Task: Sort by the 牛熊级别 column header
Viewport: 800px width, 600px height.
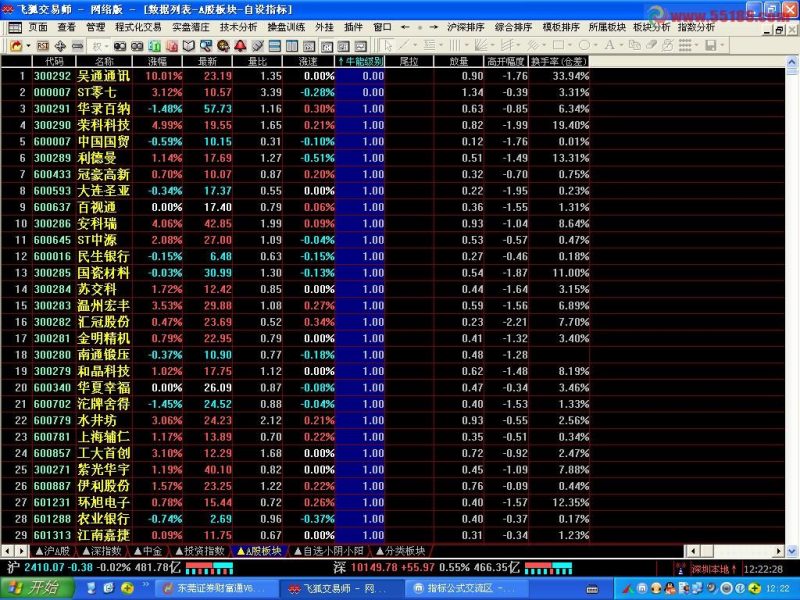Action: tap(360, 62)
